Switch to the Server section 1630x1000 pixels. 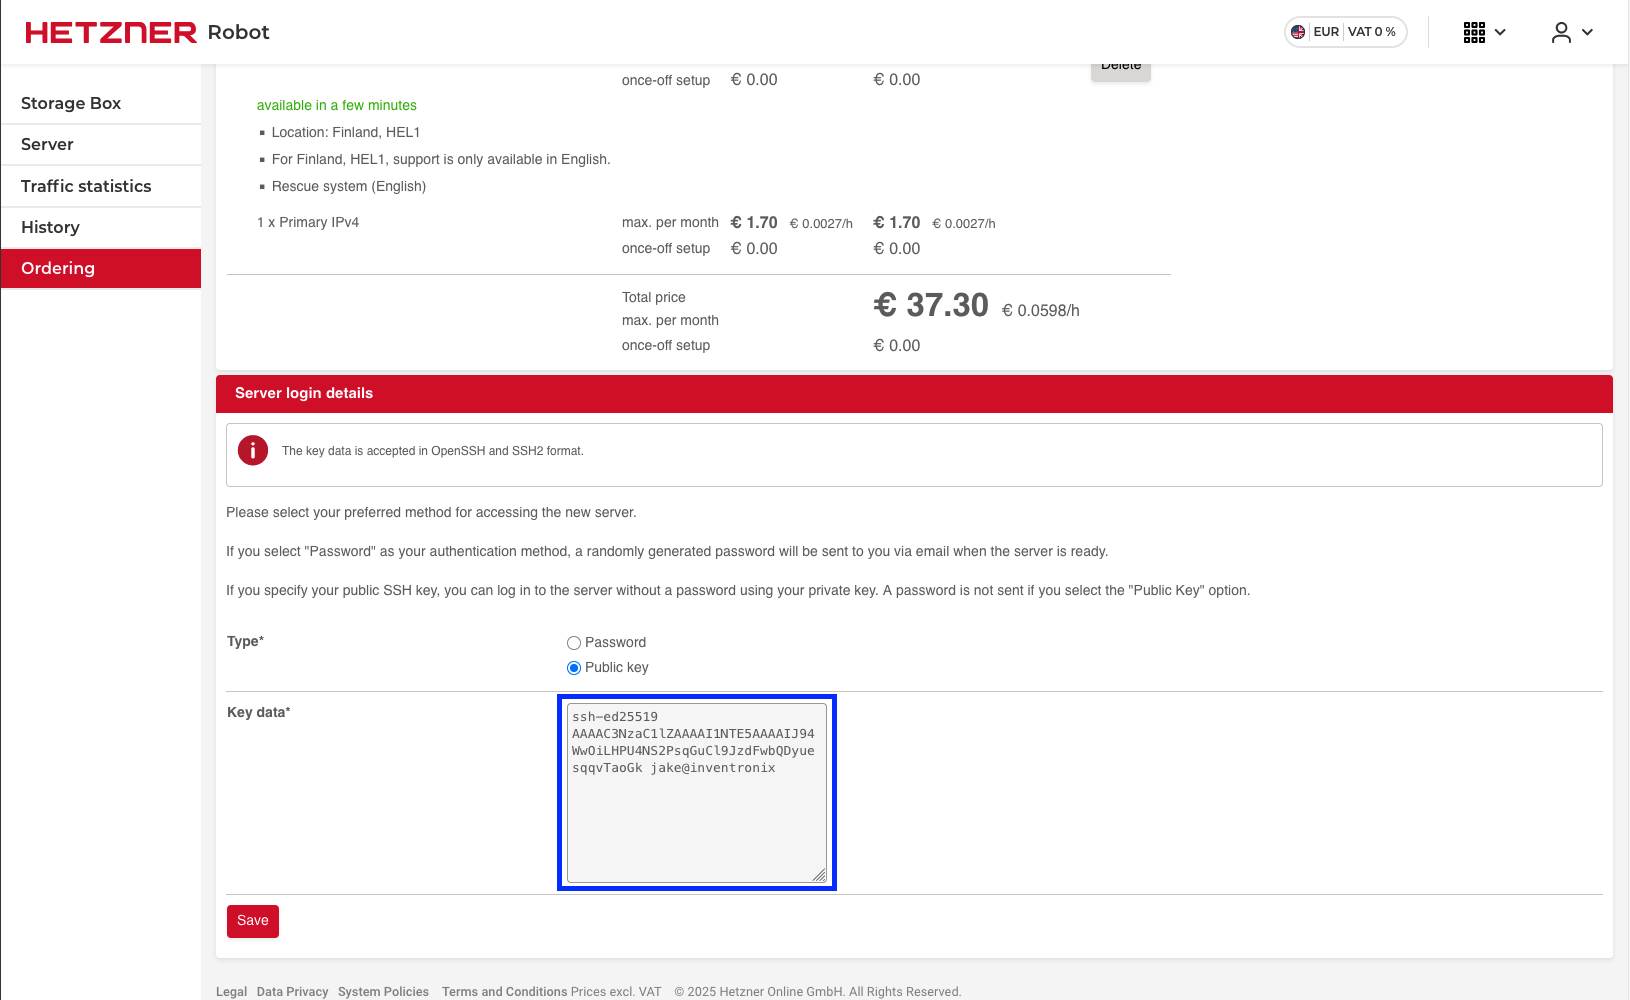click(46, 144)
